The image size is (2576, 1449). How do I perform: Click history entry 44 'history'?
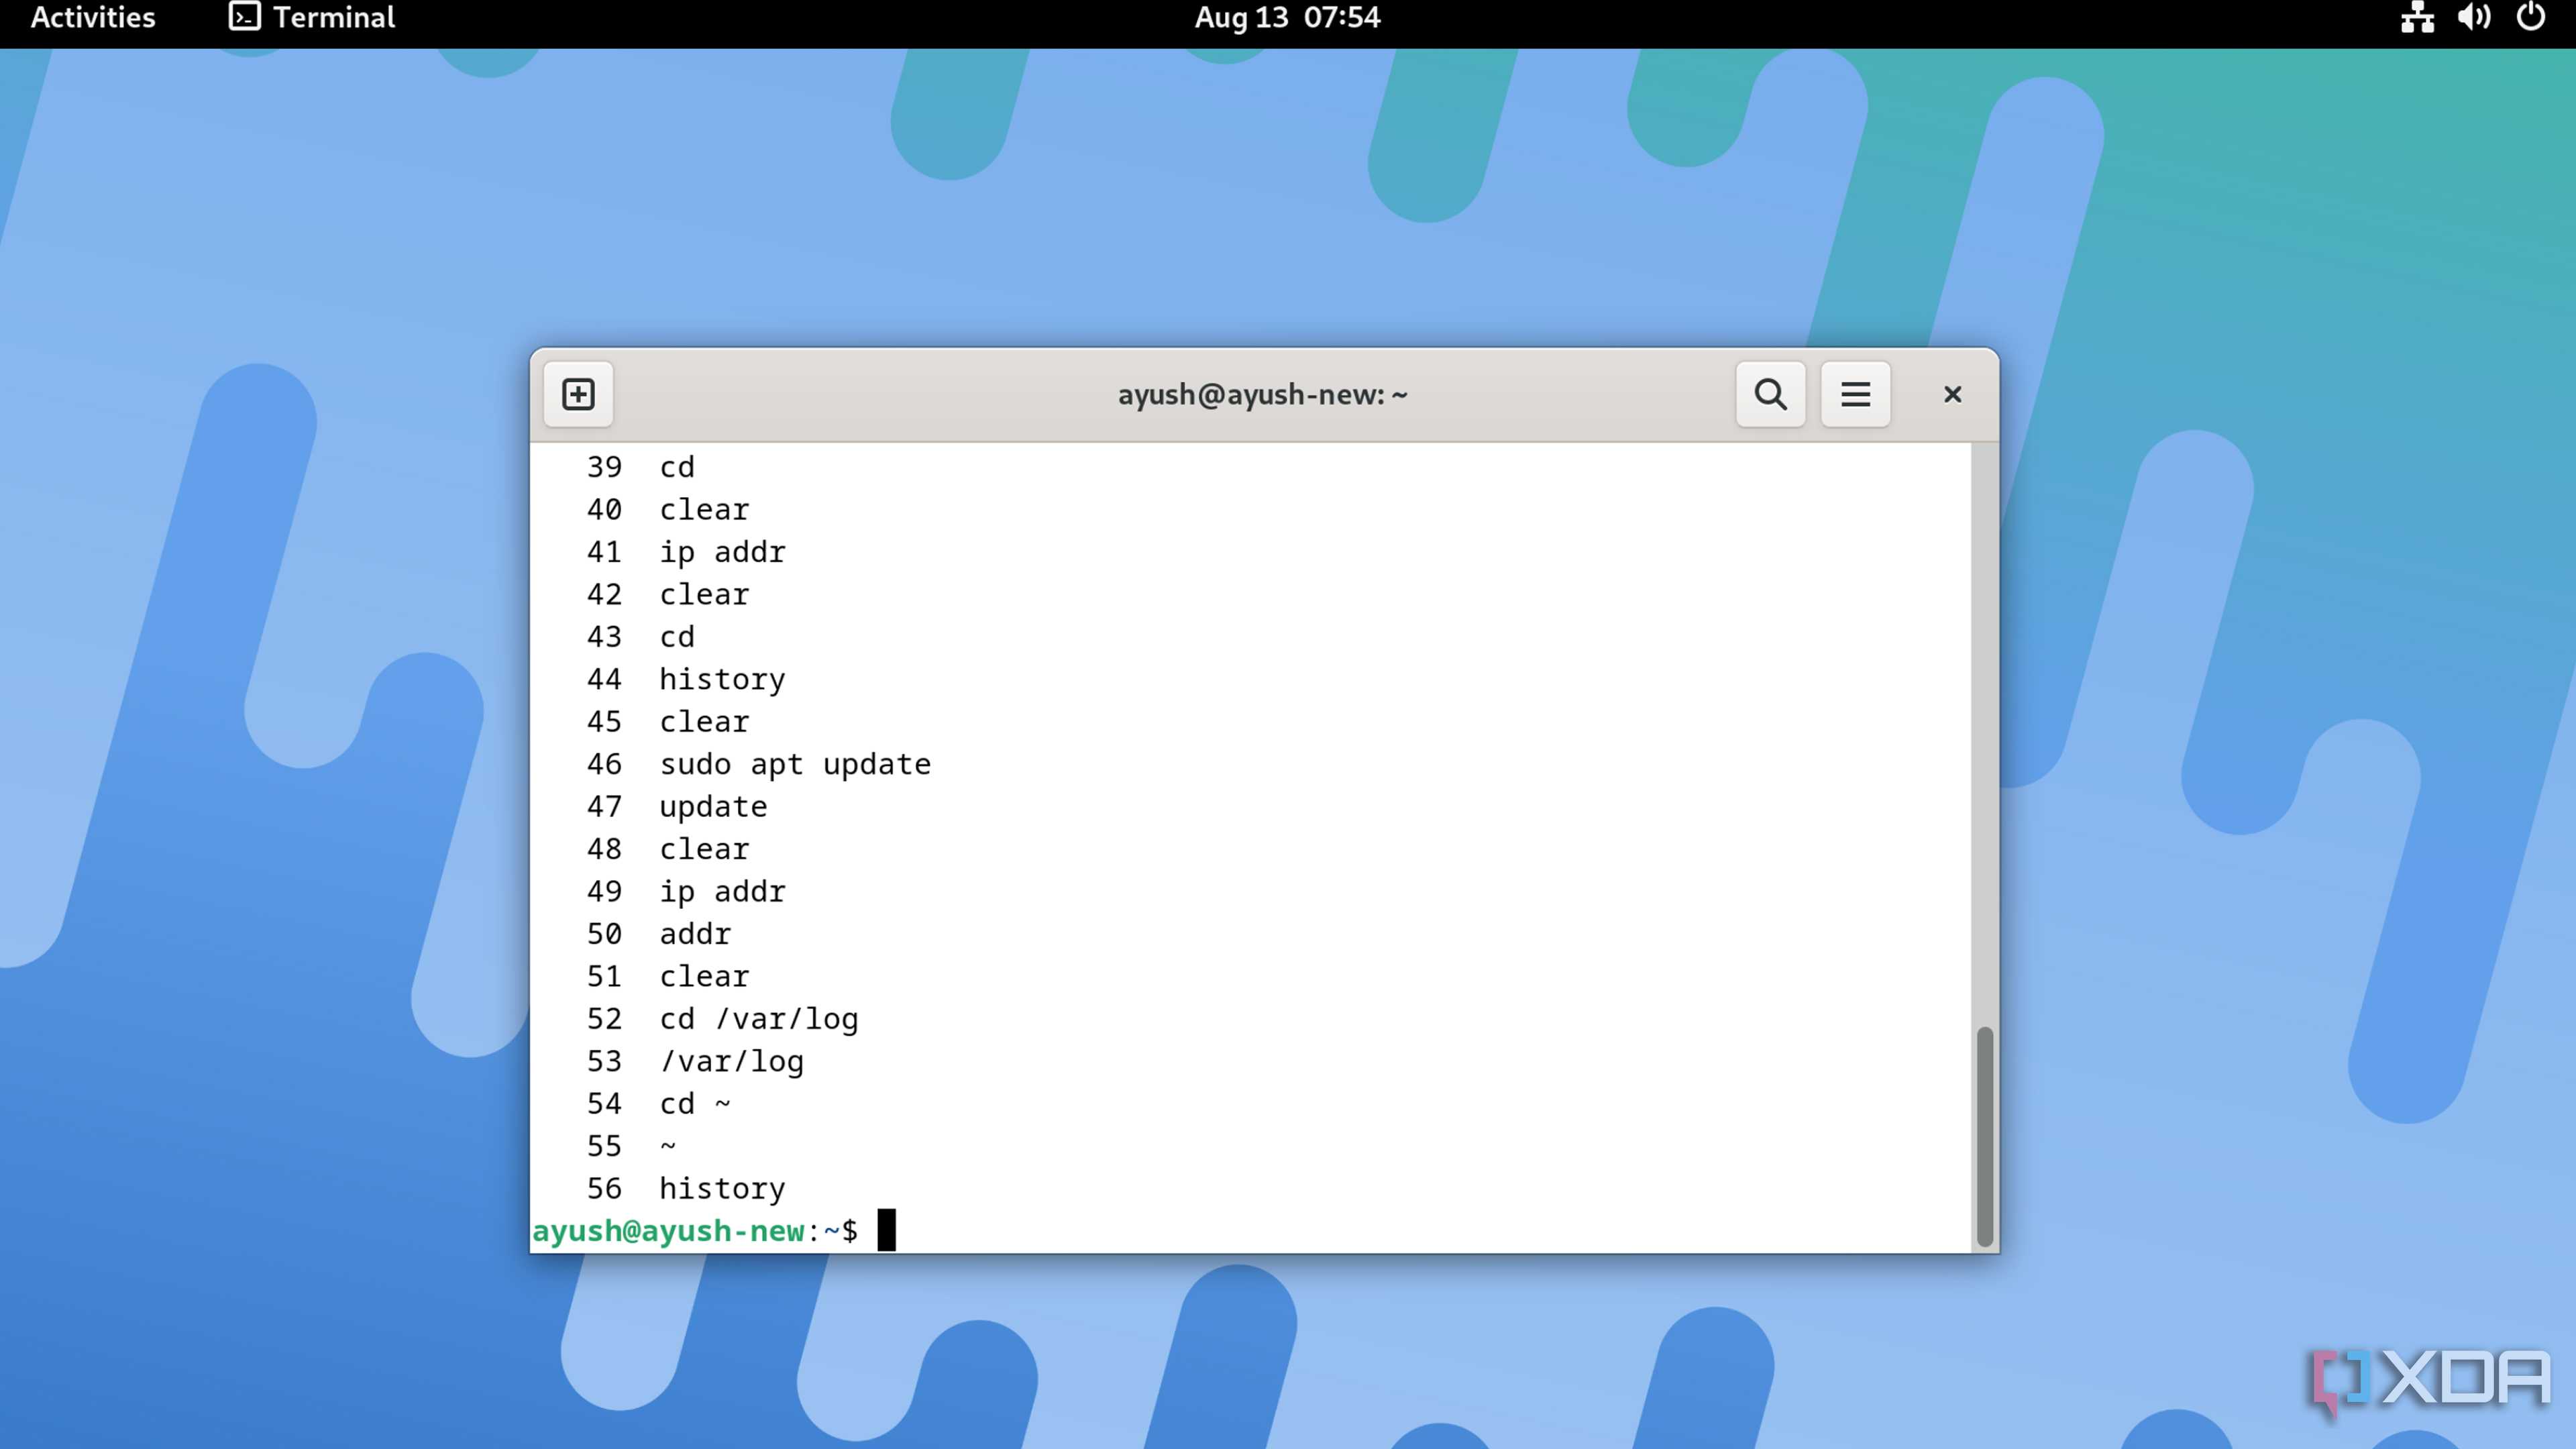click(x=722, y=679)
